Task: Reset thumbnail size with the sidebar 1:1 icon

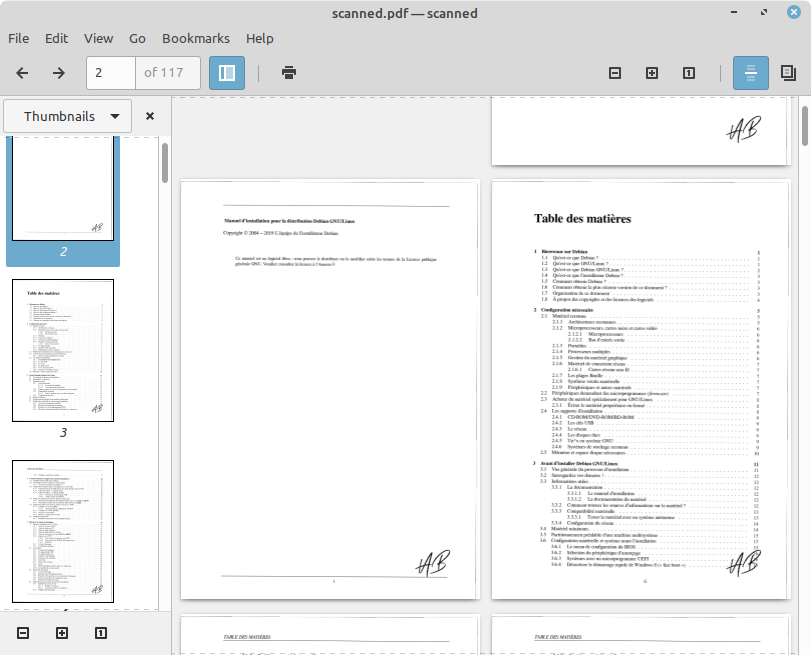Action: pos(101,633)
